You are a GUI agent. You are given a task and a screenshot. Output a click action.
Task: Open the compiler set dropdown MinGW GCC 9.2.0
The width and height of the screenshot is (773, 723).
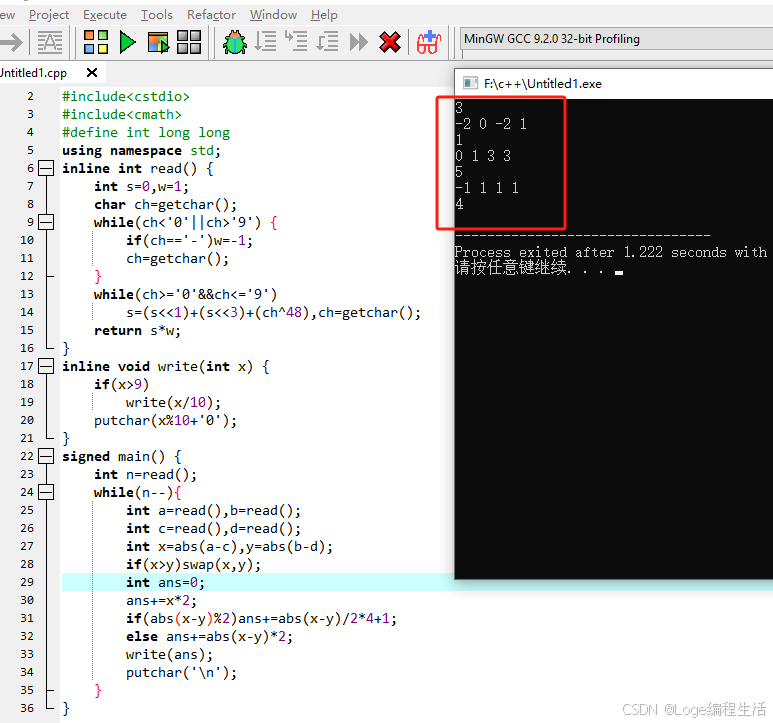point(616,39)
